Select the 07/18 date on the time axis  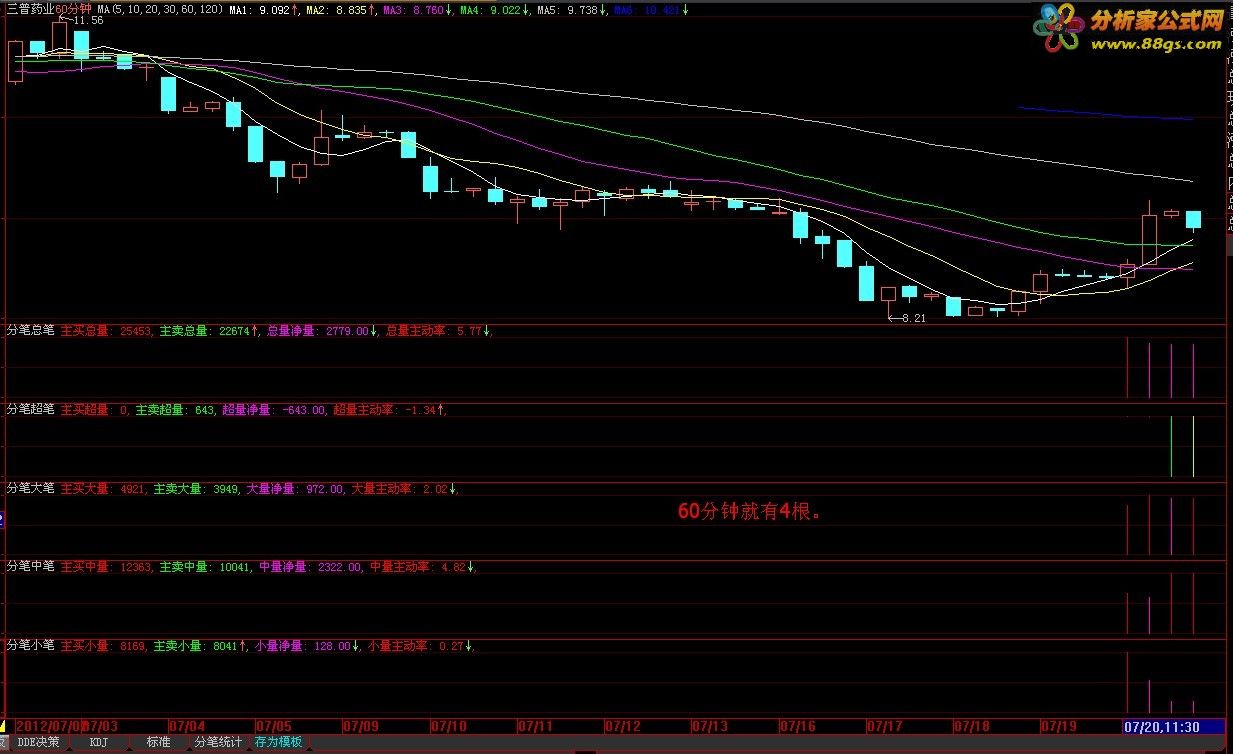pyautogui.click(x=971, y=725)
